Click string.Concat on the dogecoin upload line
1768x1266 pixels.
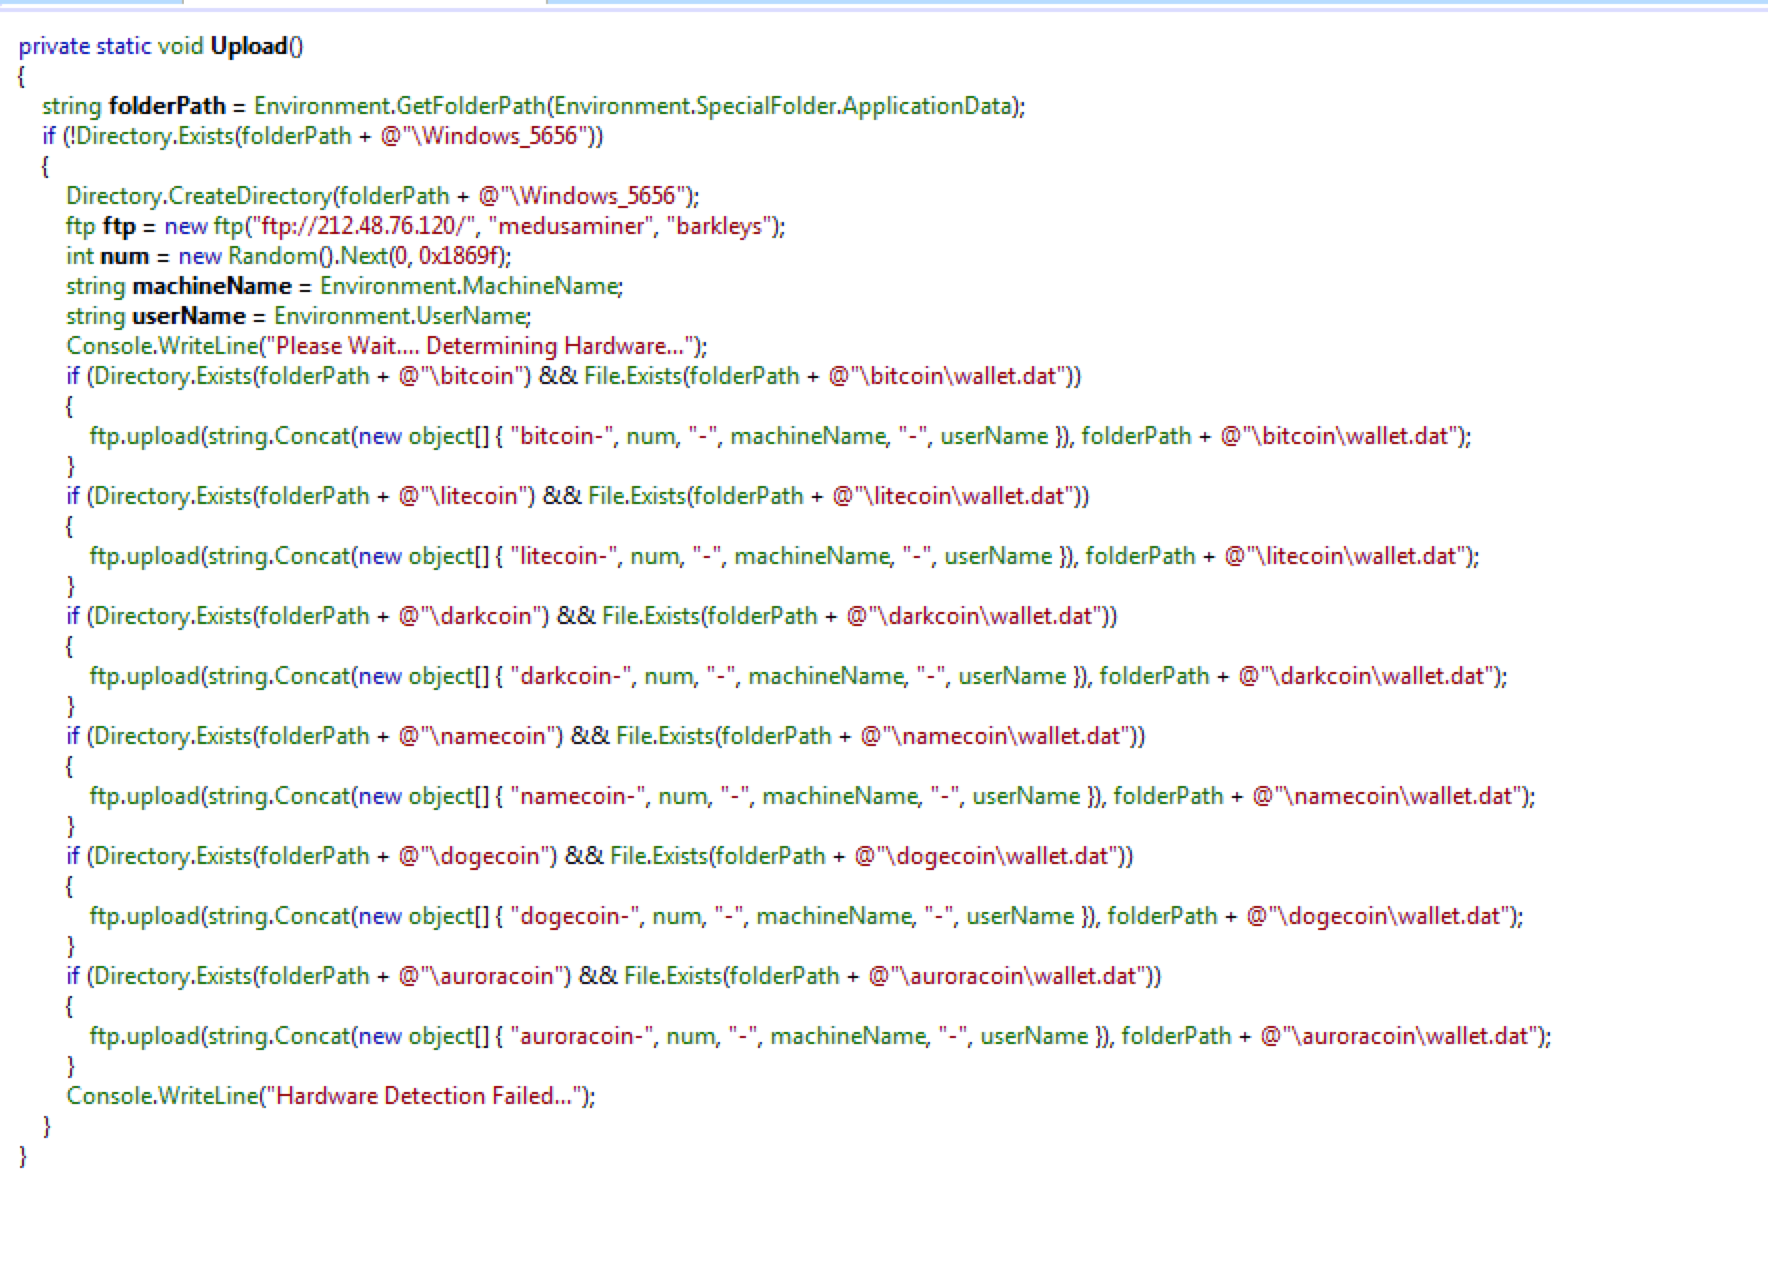279,916
